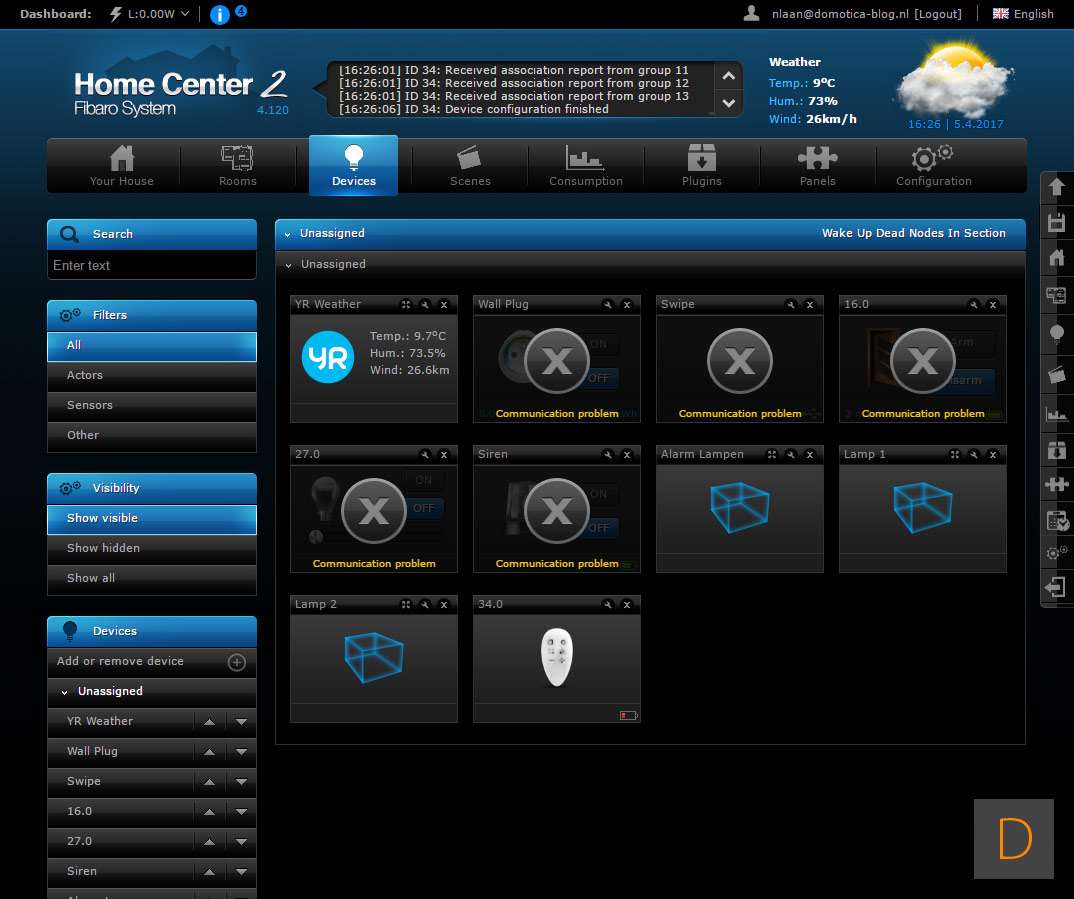Image resolution: width=1074 pixels, height=899 pixels.
Task: Close the Lamp 1 card
Action: 992,455
